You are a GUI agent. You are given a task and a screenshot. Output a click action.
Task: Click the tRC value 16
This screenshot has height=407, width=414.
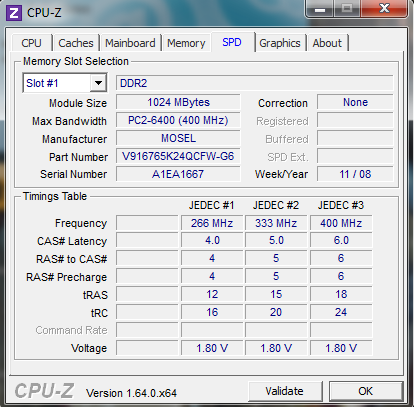212,312
